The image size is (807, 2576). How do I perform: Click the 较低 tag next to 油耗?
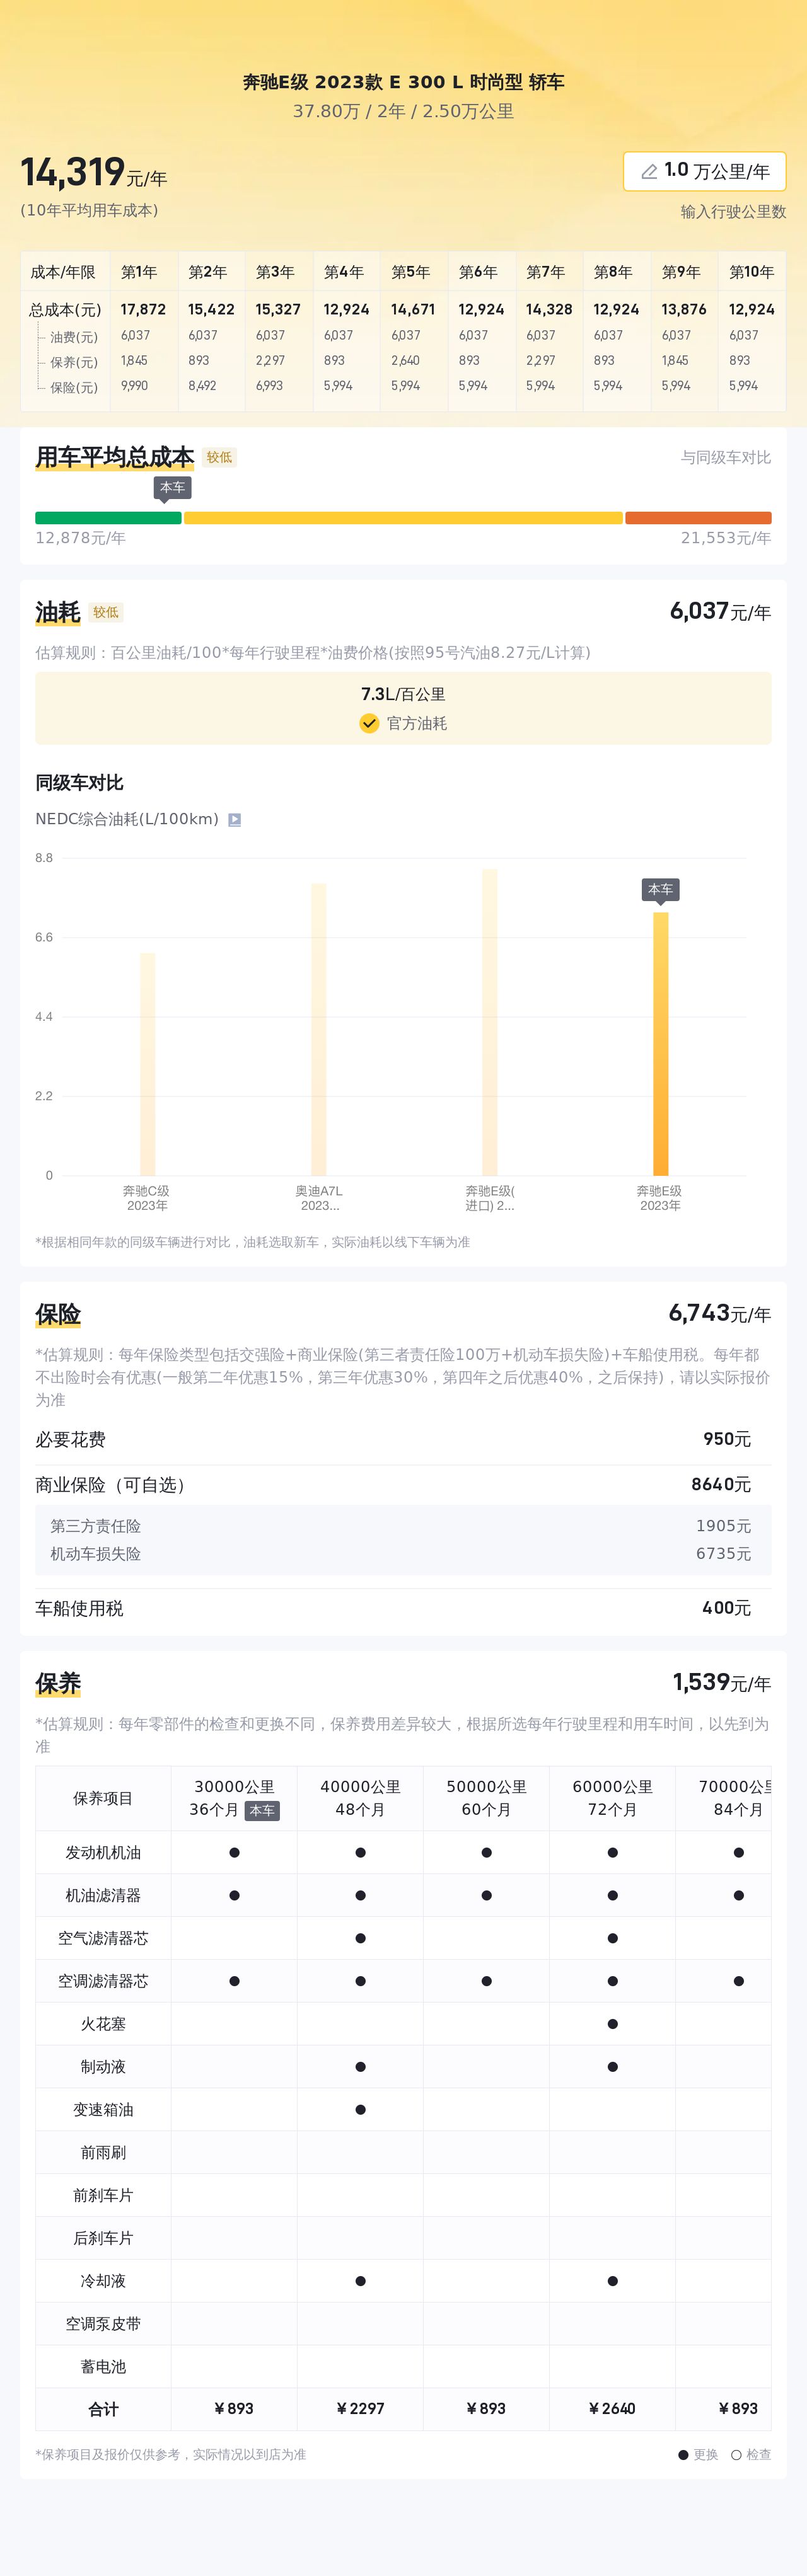pyautogui.click(x=106, y=612)
